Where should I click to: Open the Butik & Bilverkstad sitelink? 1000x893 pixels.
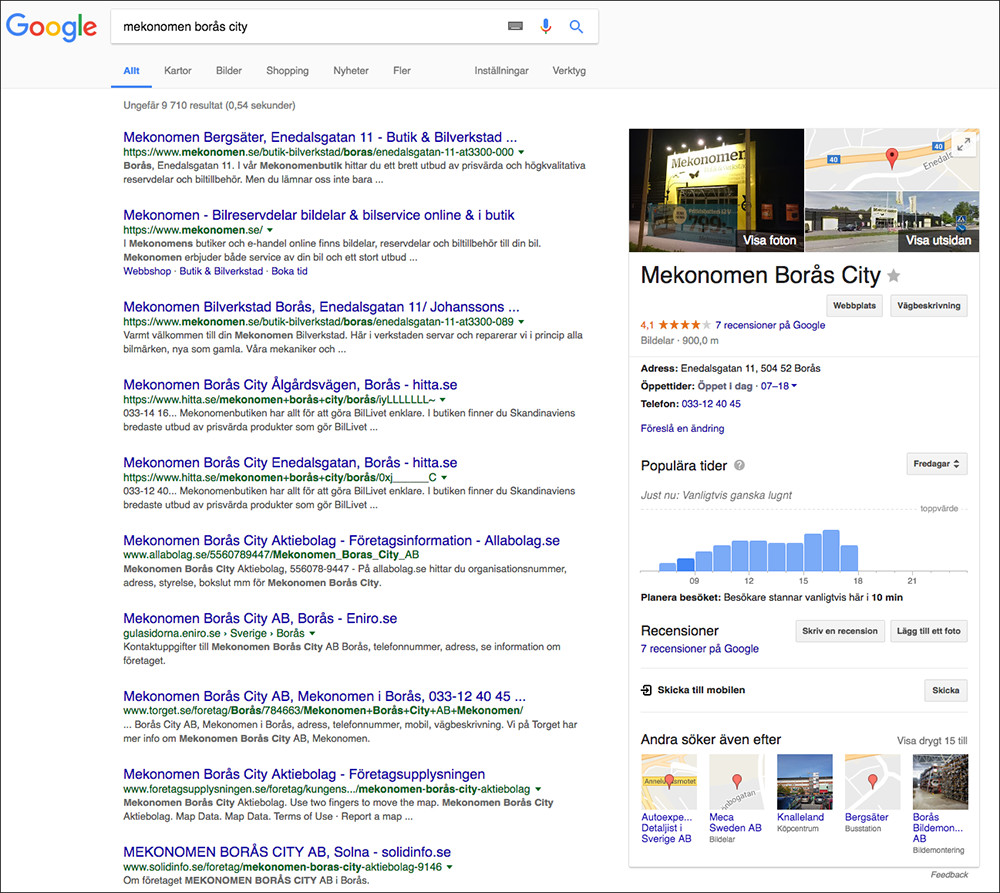pyautogui.click(x=221, y=271)
